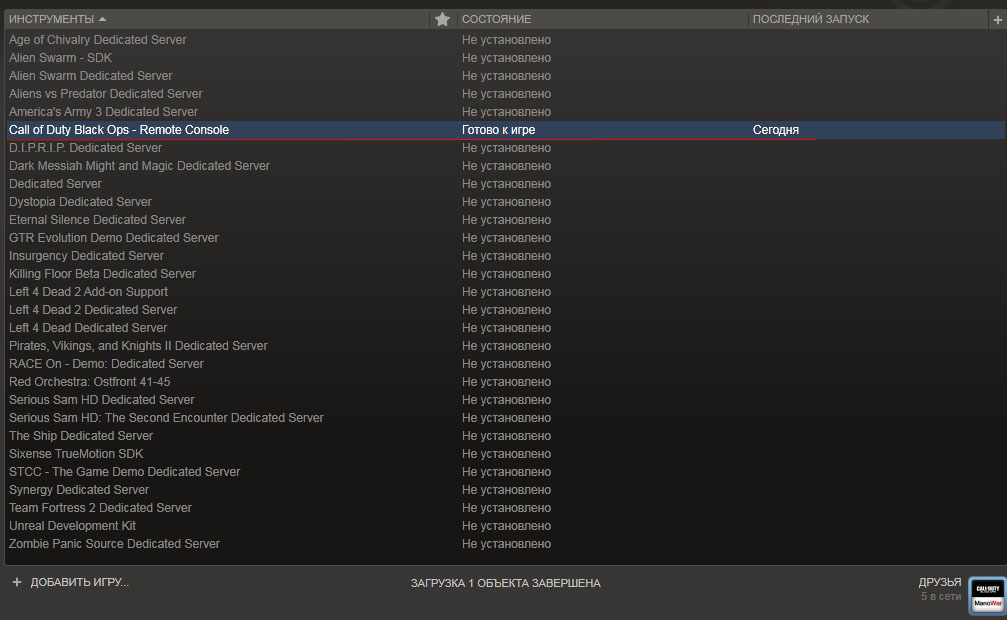1007x620 pixels.
Task: Select Unreal Development Kit
Action: coord(73,526)
